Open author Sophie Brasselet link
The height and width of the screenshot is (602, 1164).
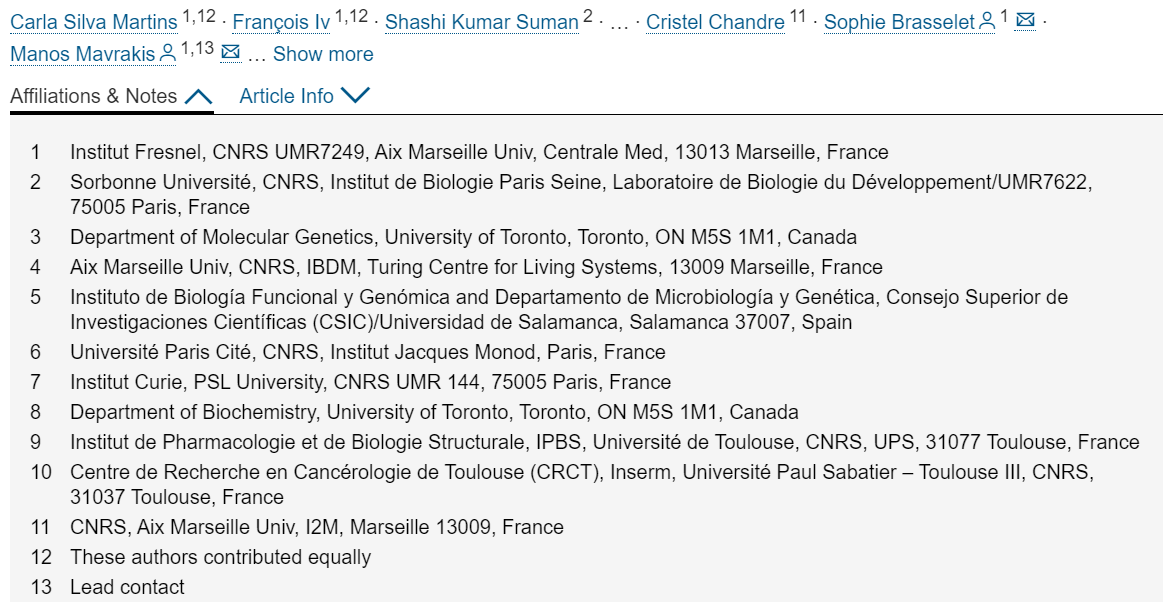coord(900,22)
